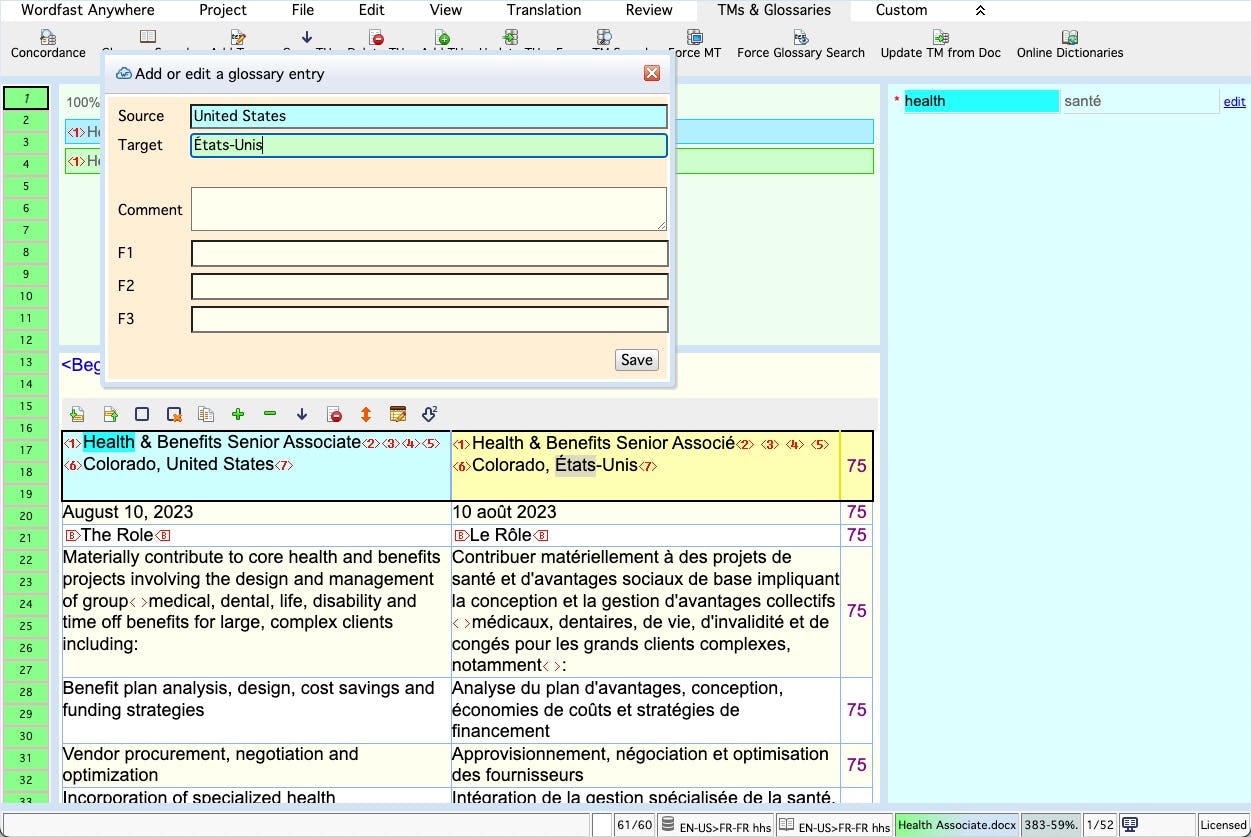This screenshot has width=1251, height=837.
Task: Click inside the Comment field of the dialog
Action: (428, 208)
